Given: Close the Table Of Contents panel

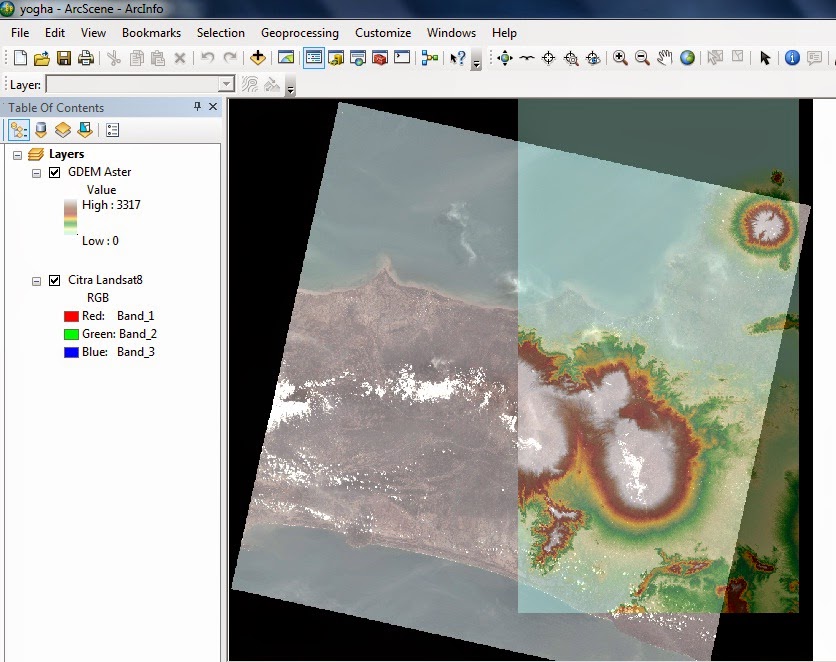Looking at the screenshot, I should point(213,107).
